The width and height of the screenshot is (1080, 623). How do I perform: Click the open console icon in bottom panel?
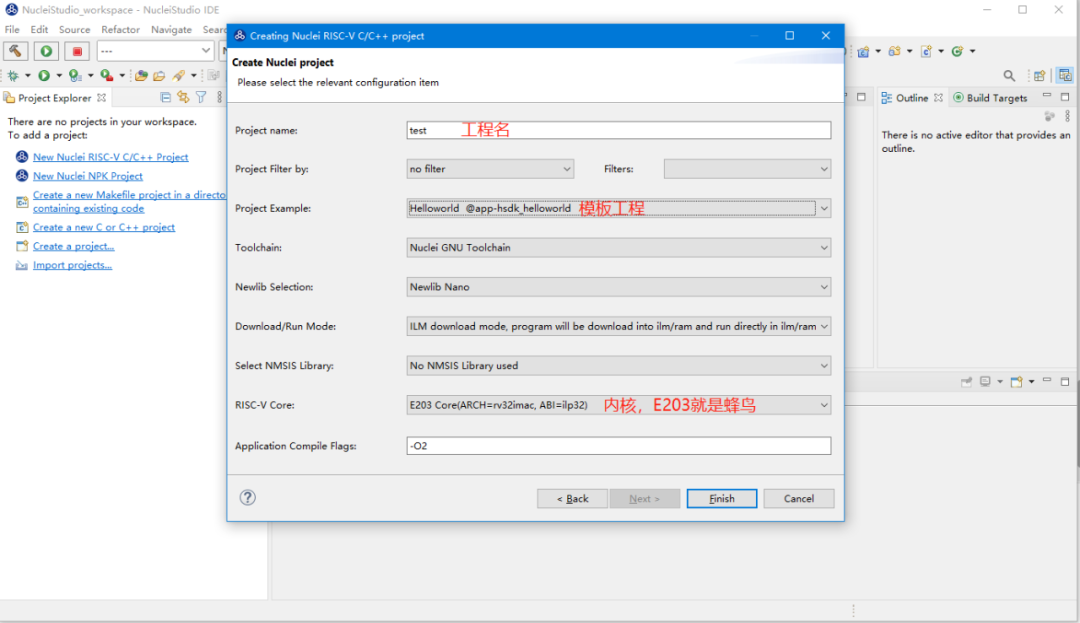click(1017, 381)
